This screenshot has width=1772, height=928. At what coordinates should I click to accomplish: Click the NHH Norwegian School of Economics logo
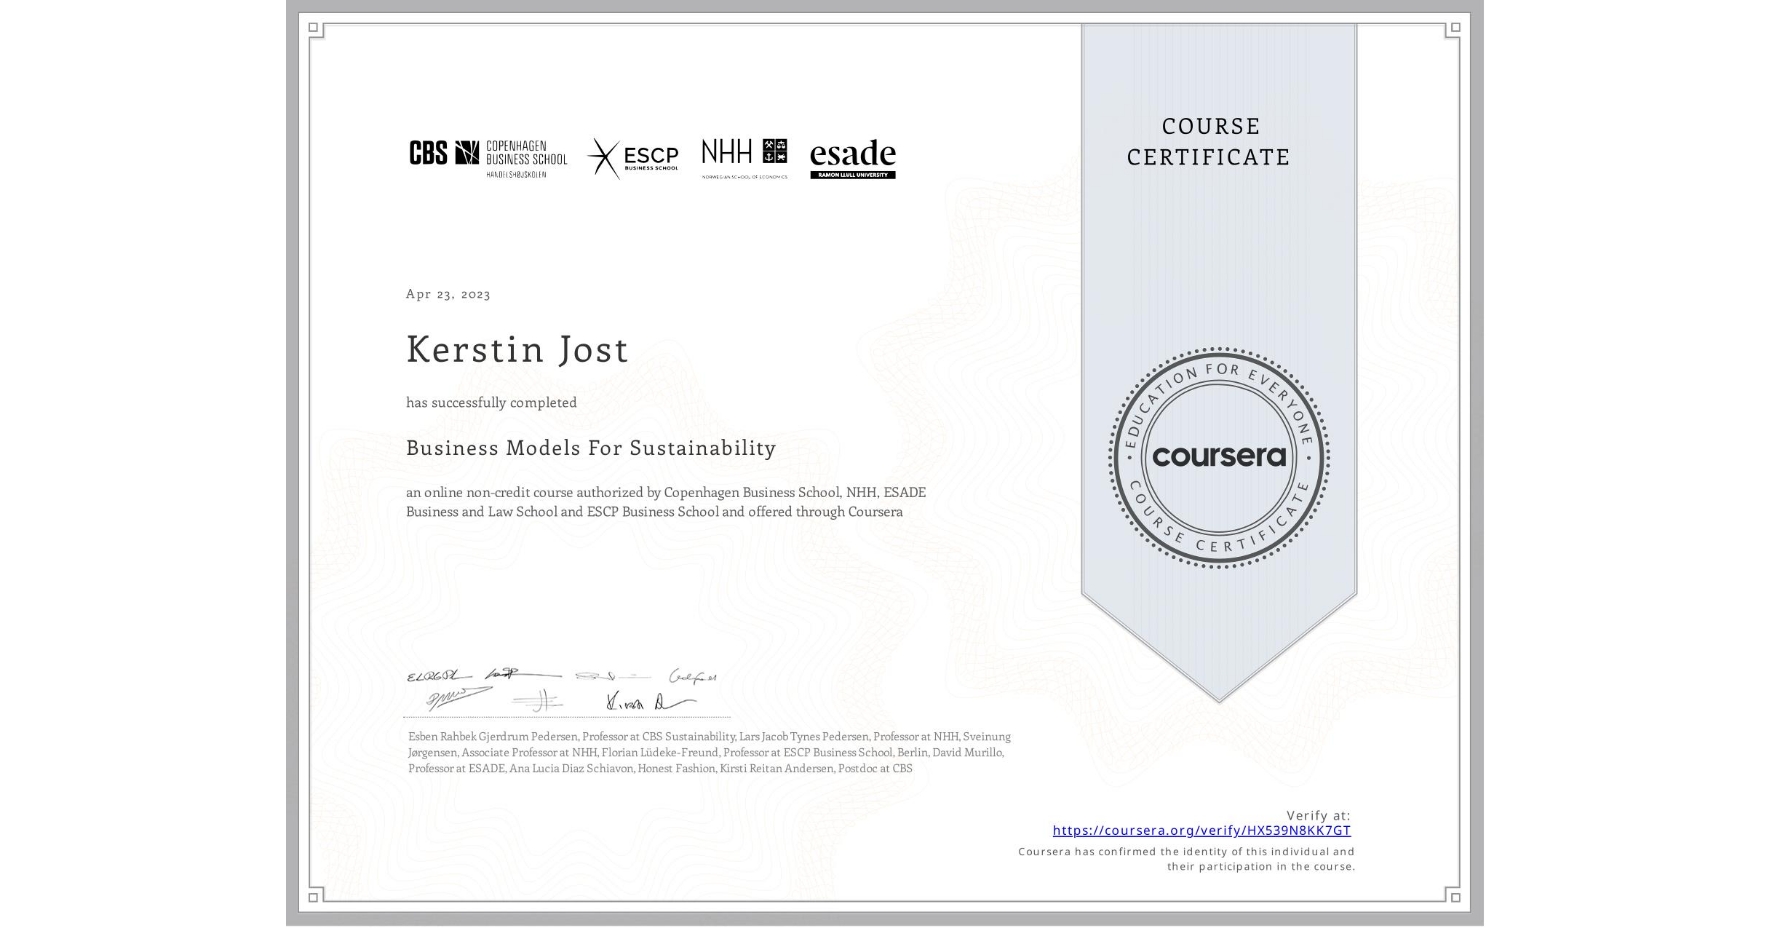tap(744, 157)
